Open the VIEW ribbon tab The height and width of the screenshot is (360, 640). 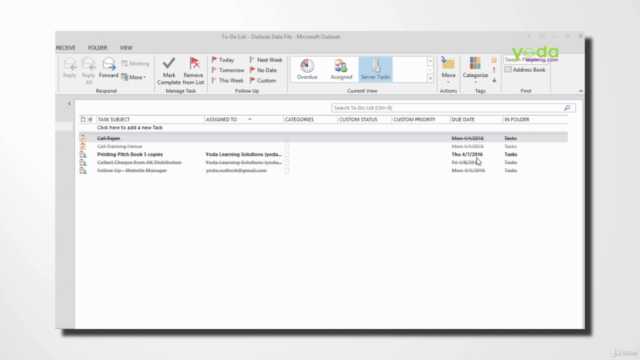coord(126,48)
